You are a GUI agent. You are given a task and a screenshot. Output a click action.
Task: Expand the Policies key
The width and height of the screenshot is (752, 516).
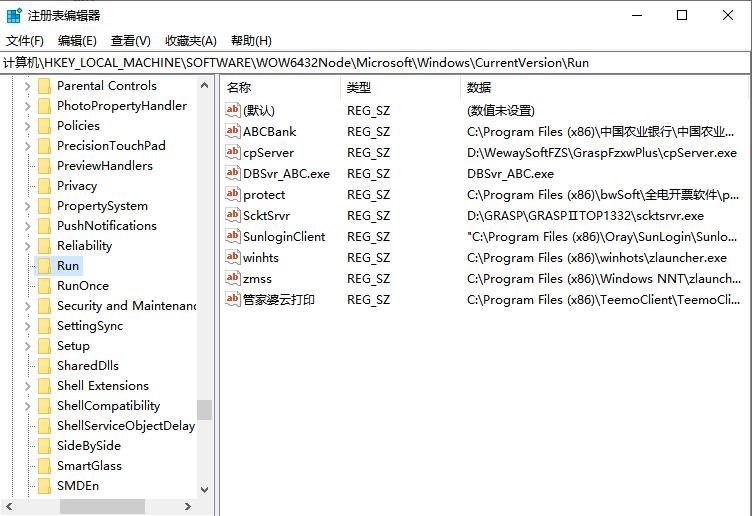(27, 126)
